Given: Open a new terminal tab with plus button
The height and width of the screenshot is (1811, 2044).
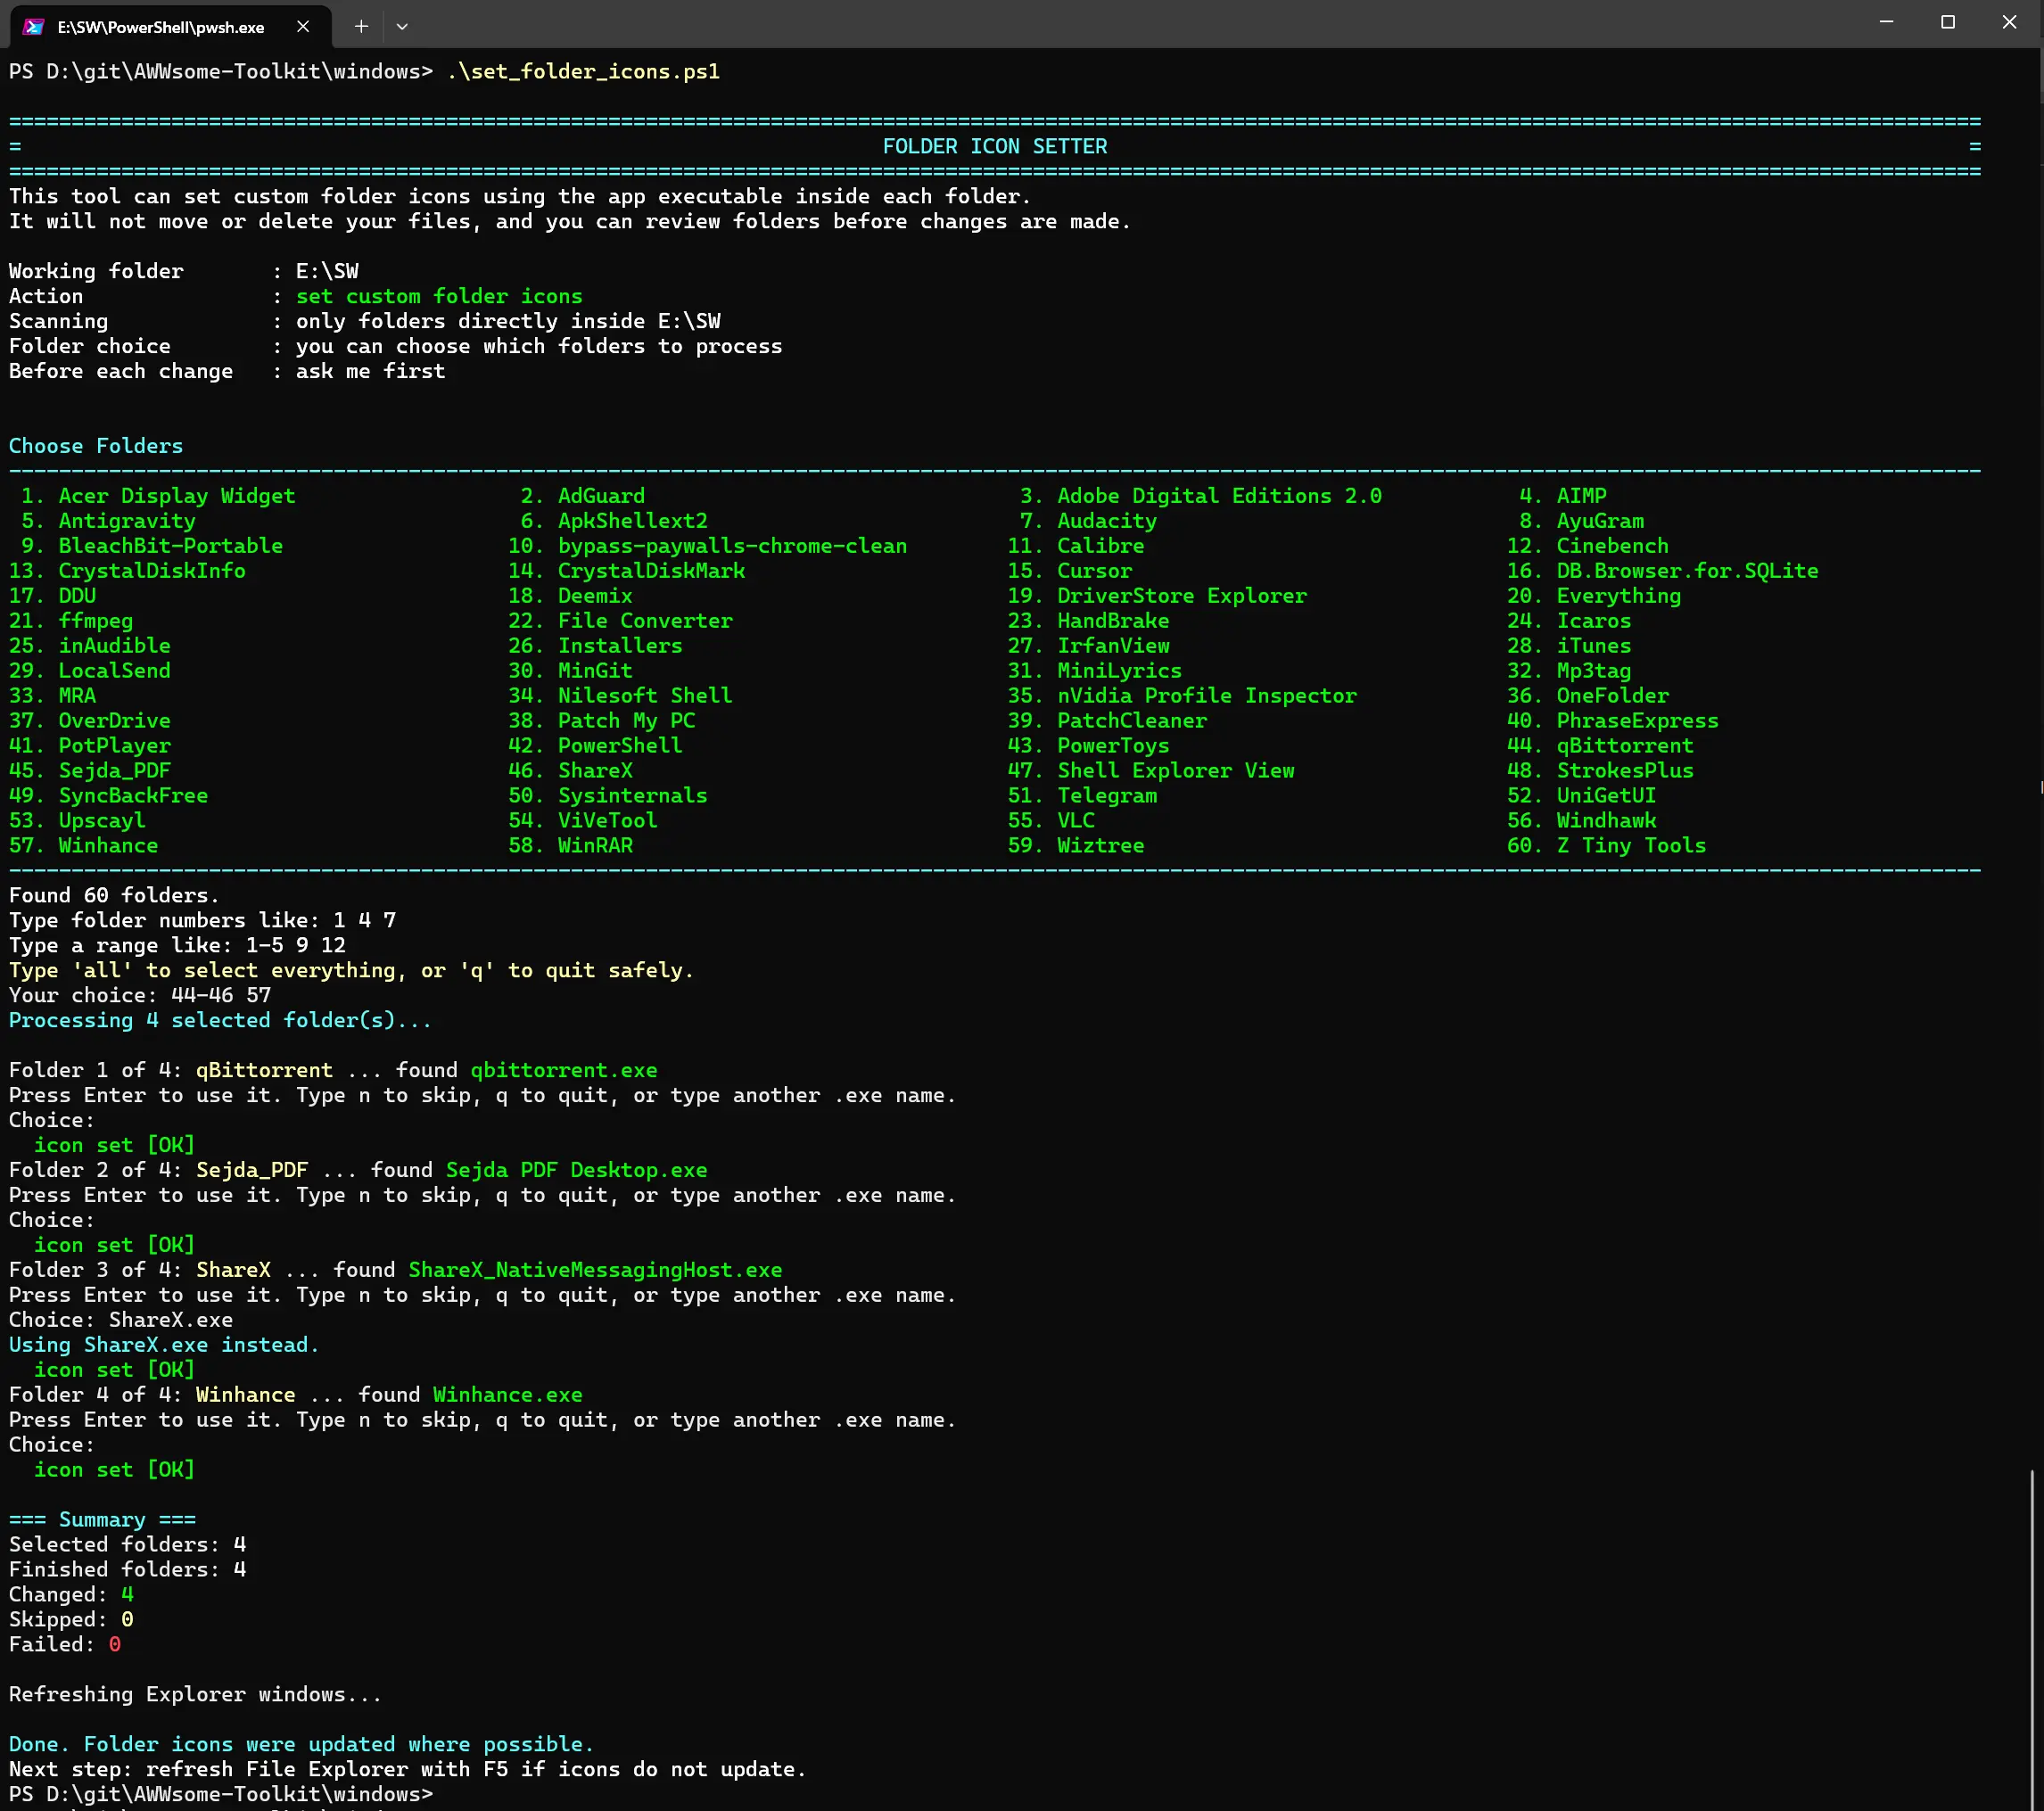Looking at the screenshot, I should coord(361,27).
